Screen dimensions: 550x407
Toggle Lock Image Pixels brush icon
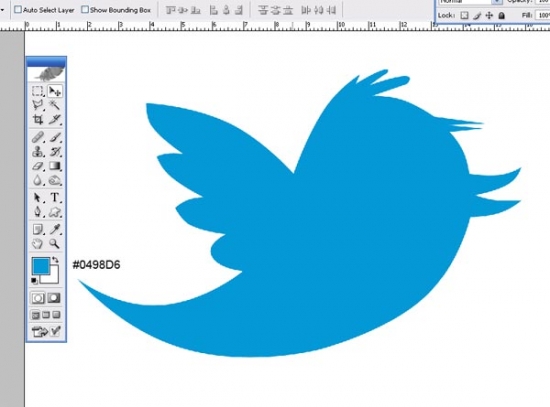[477, 15]
